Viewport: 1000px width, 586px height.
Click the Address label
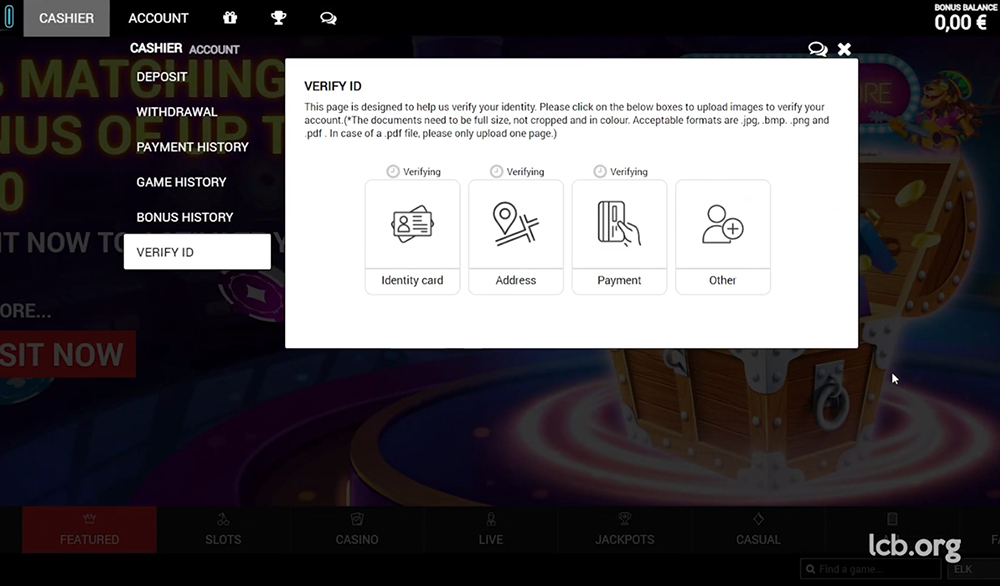click(x=516, y=280)
